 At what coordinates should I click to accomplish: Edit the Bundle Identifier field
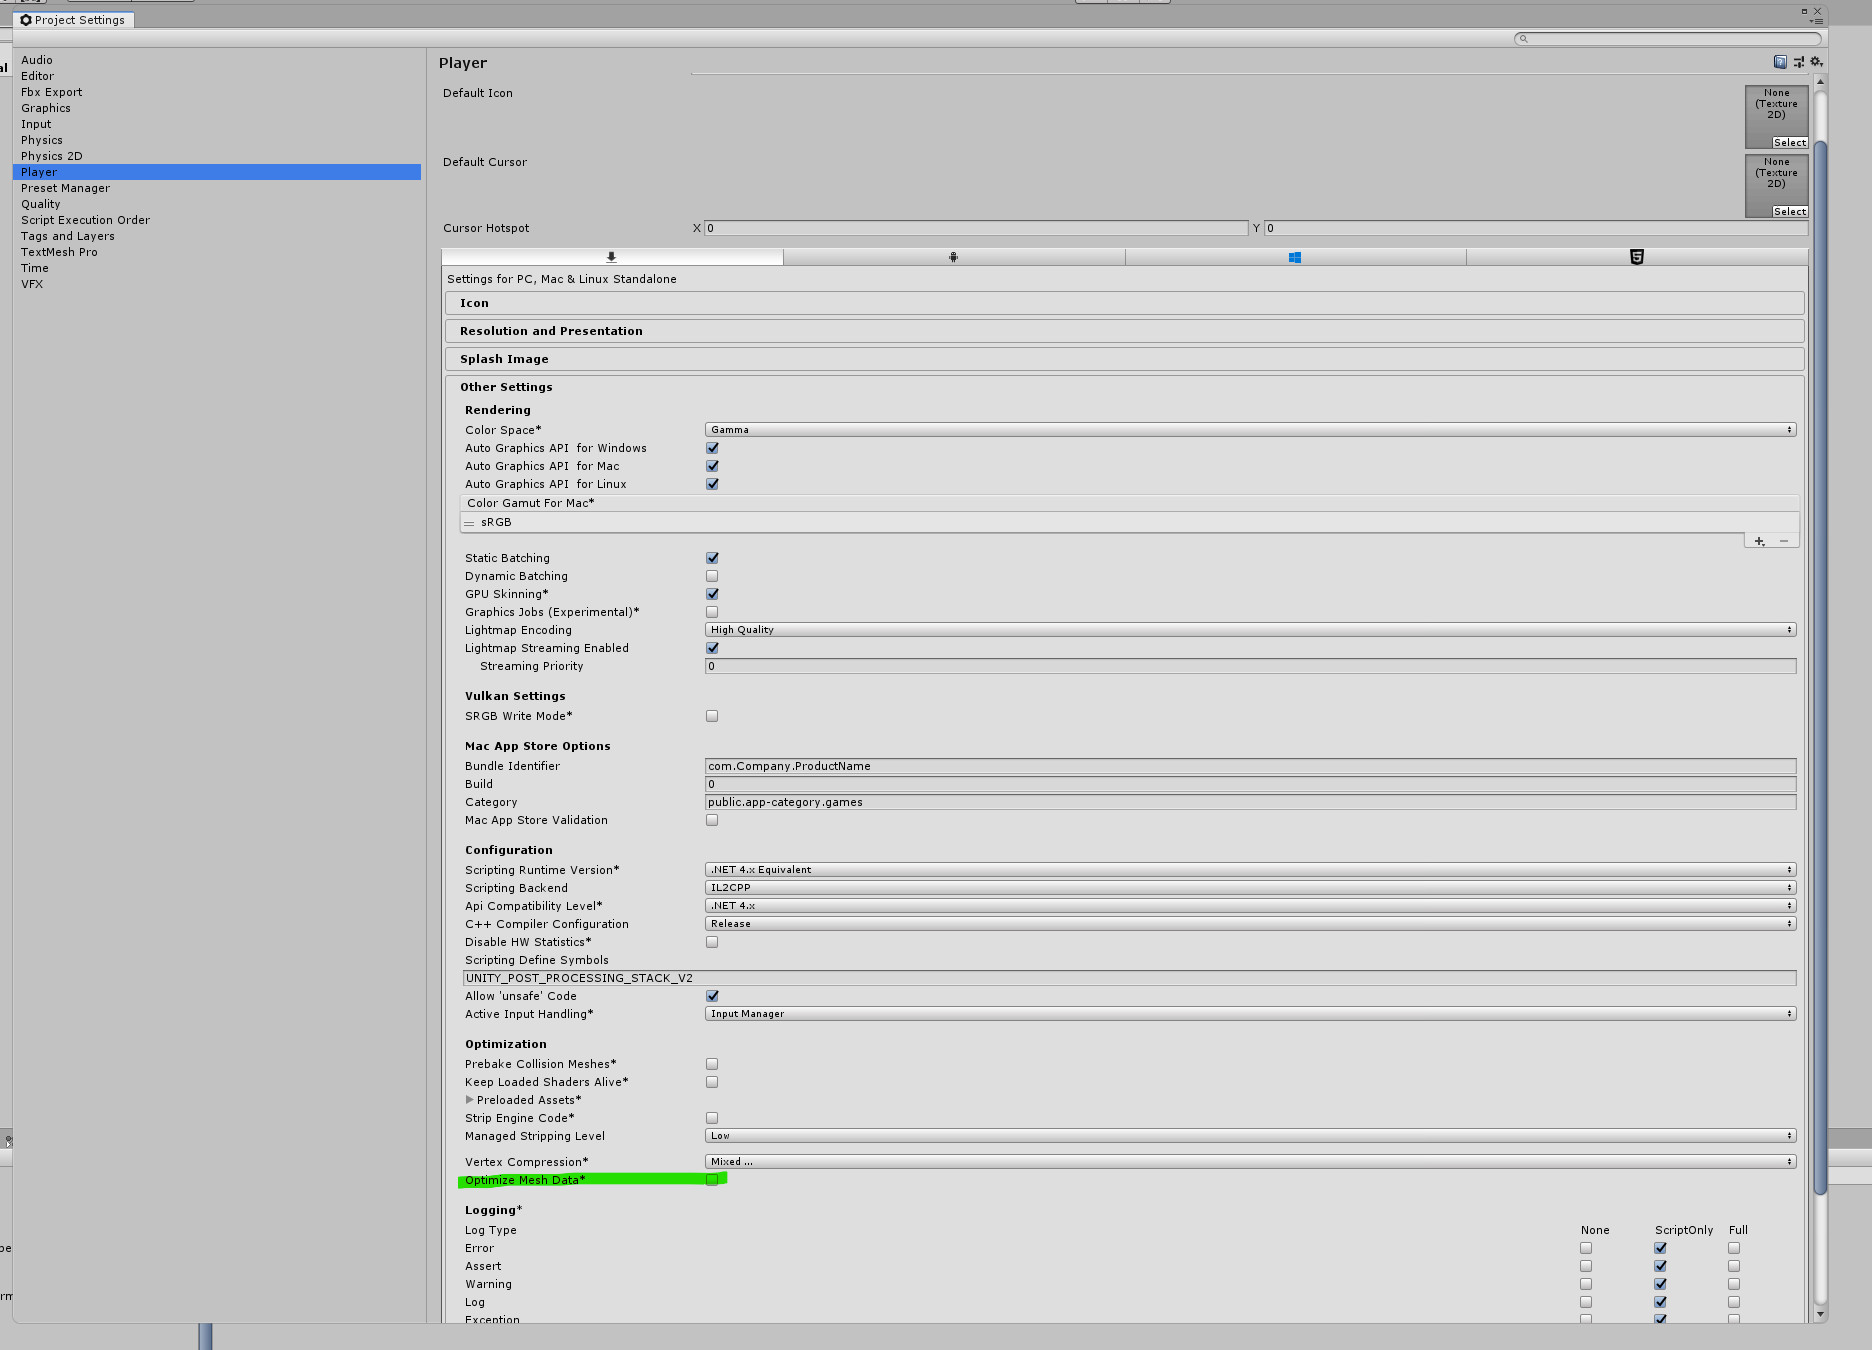click(1248, 766)
